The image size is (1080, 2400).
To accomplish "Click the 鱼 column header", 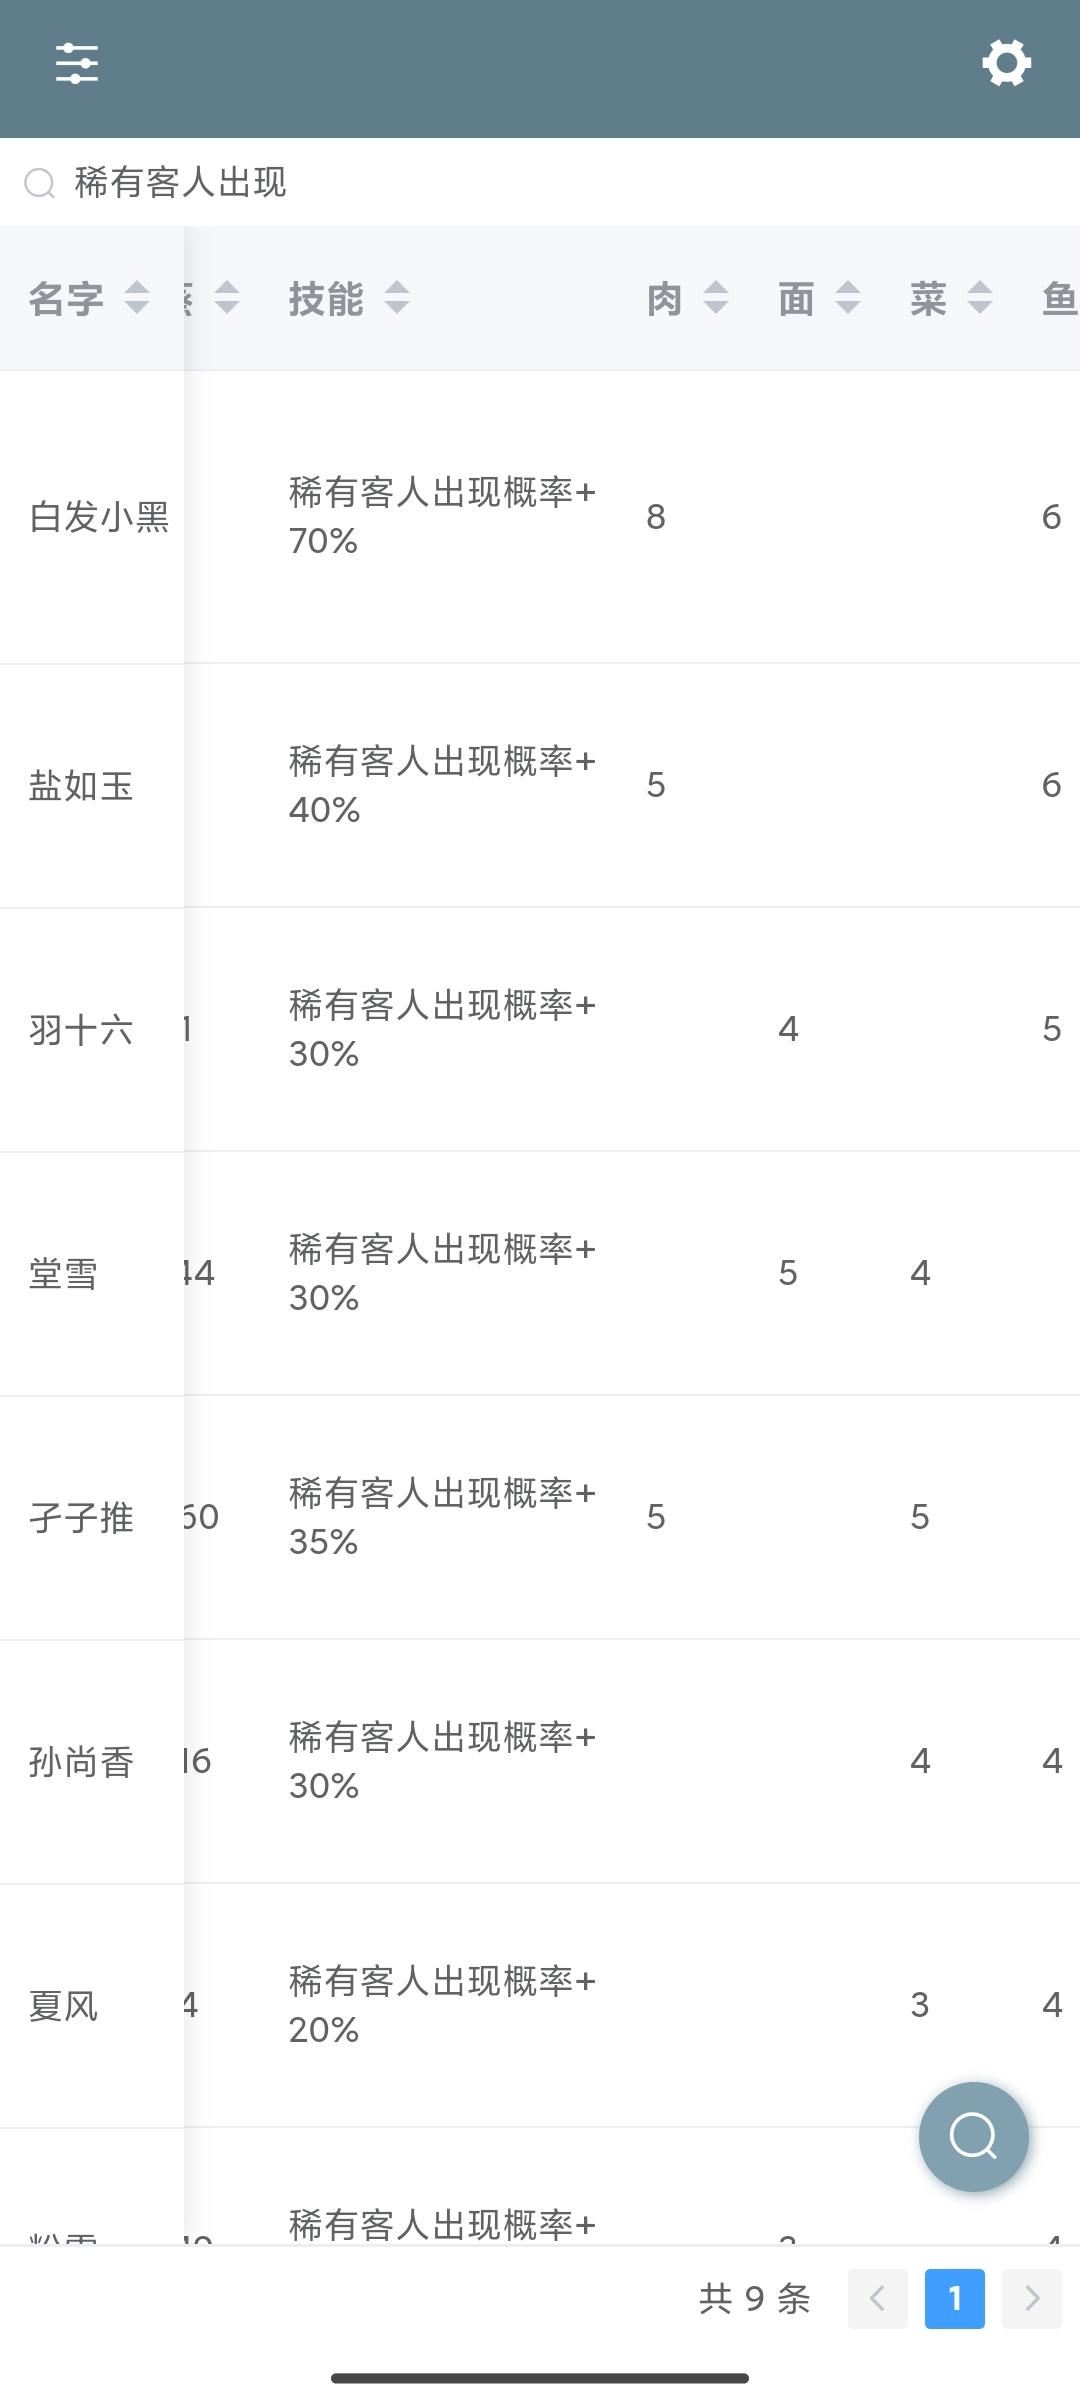I will pyautogui.click(x=1059, y=298).
